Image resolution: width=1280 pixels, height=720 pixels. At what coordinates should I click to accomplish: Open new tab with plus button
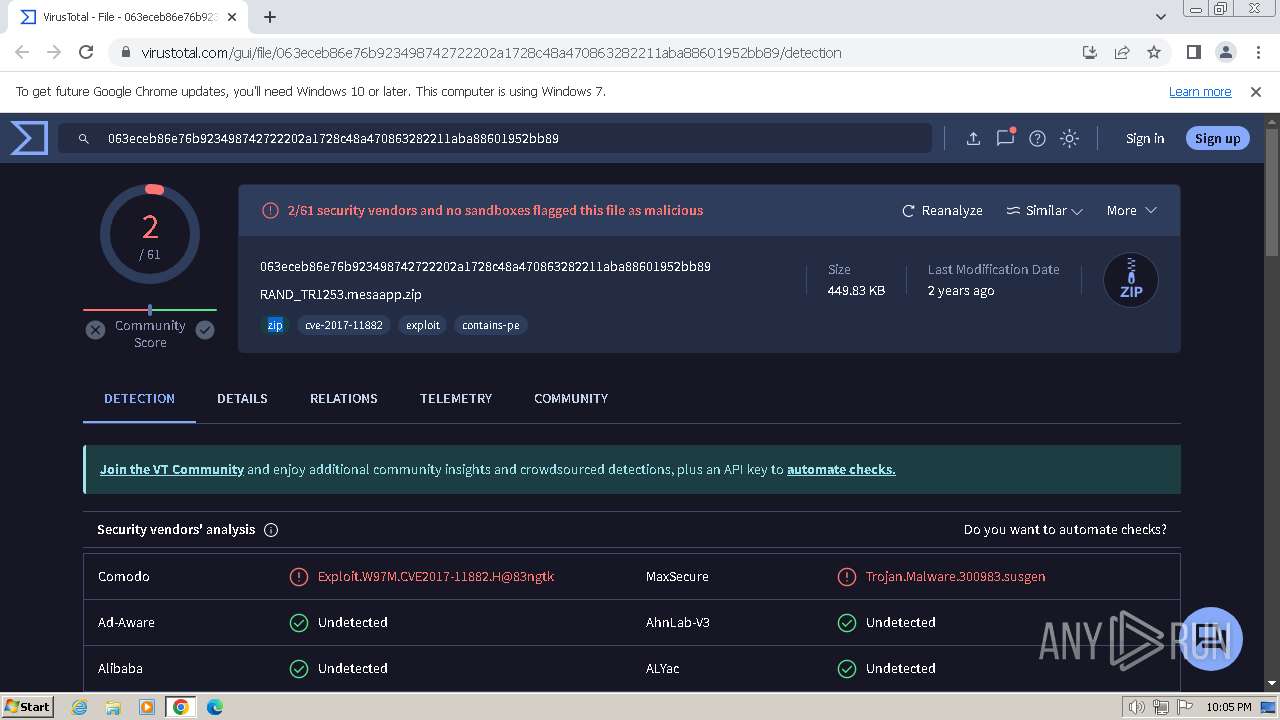coord(270,17)
